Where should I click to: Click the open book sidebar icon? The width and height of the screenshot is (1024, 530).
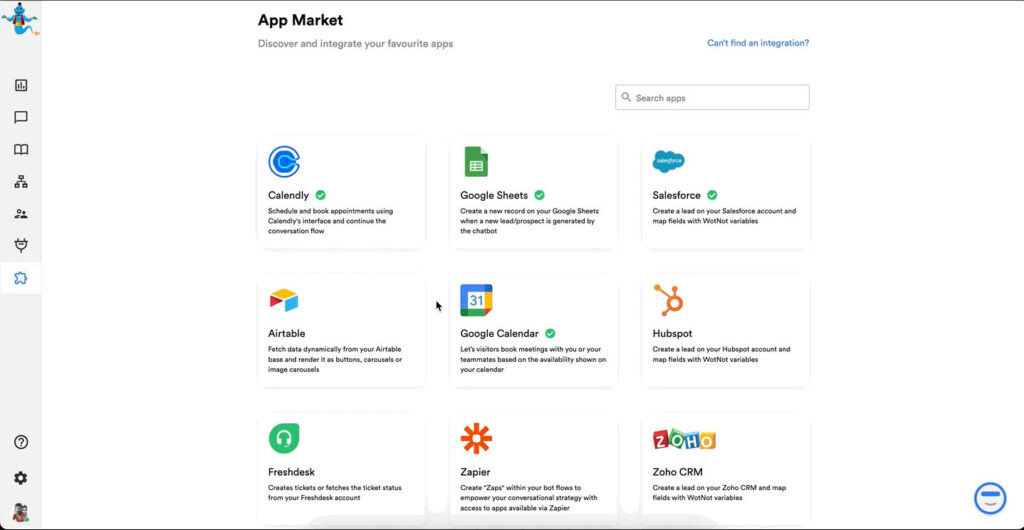pyautogui.click(x=21, y=150)
